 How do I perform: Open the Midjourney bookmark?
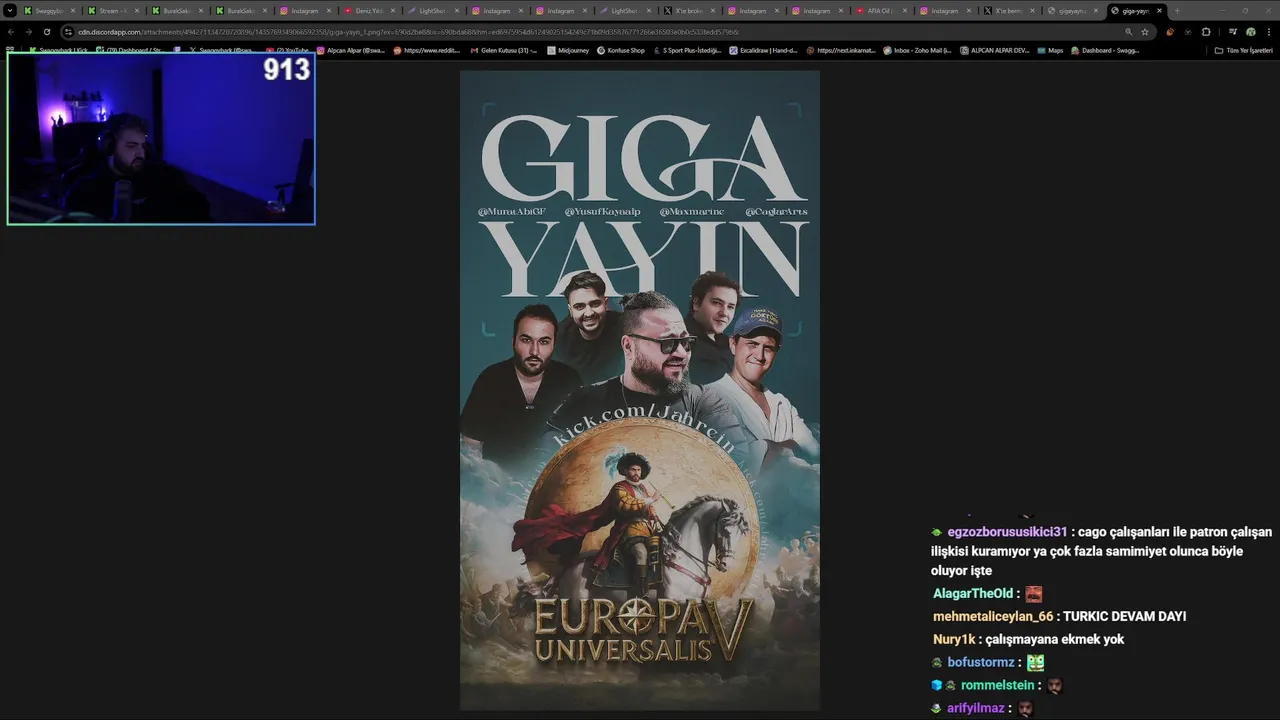(568, 50)
